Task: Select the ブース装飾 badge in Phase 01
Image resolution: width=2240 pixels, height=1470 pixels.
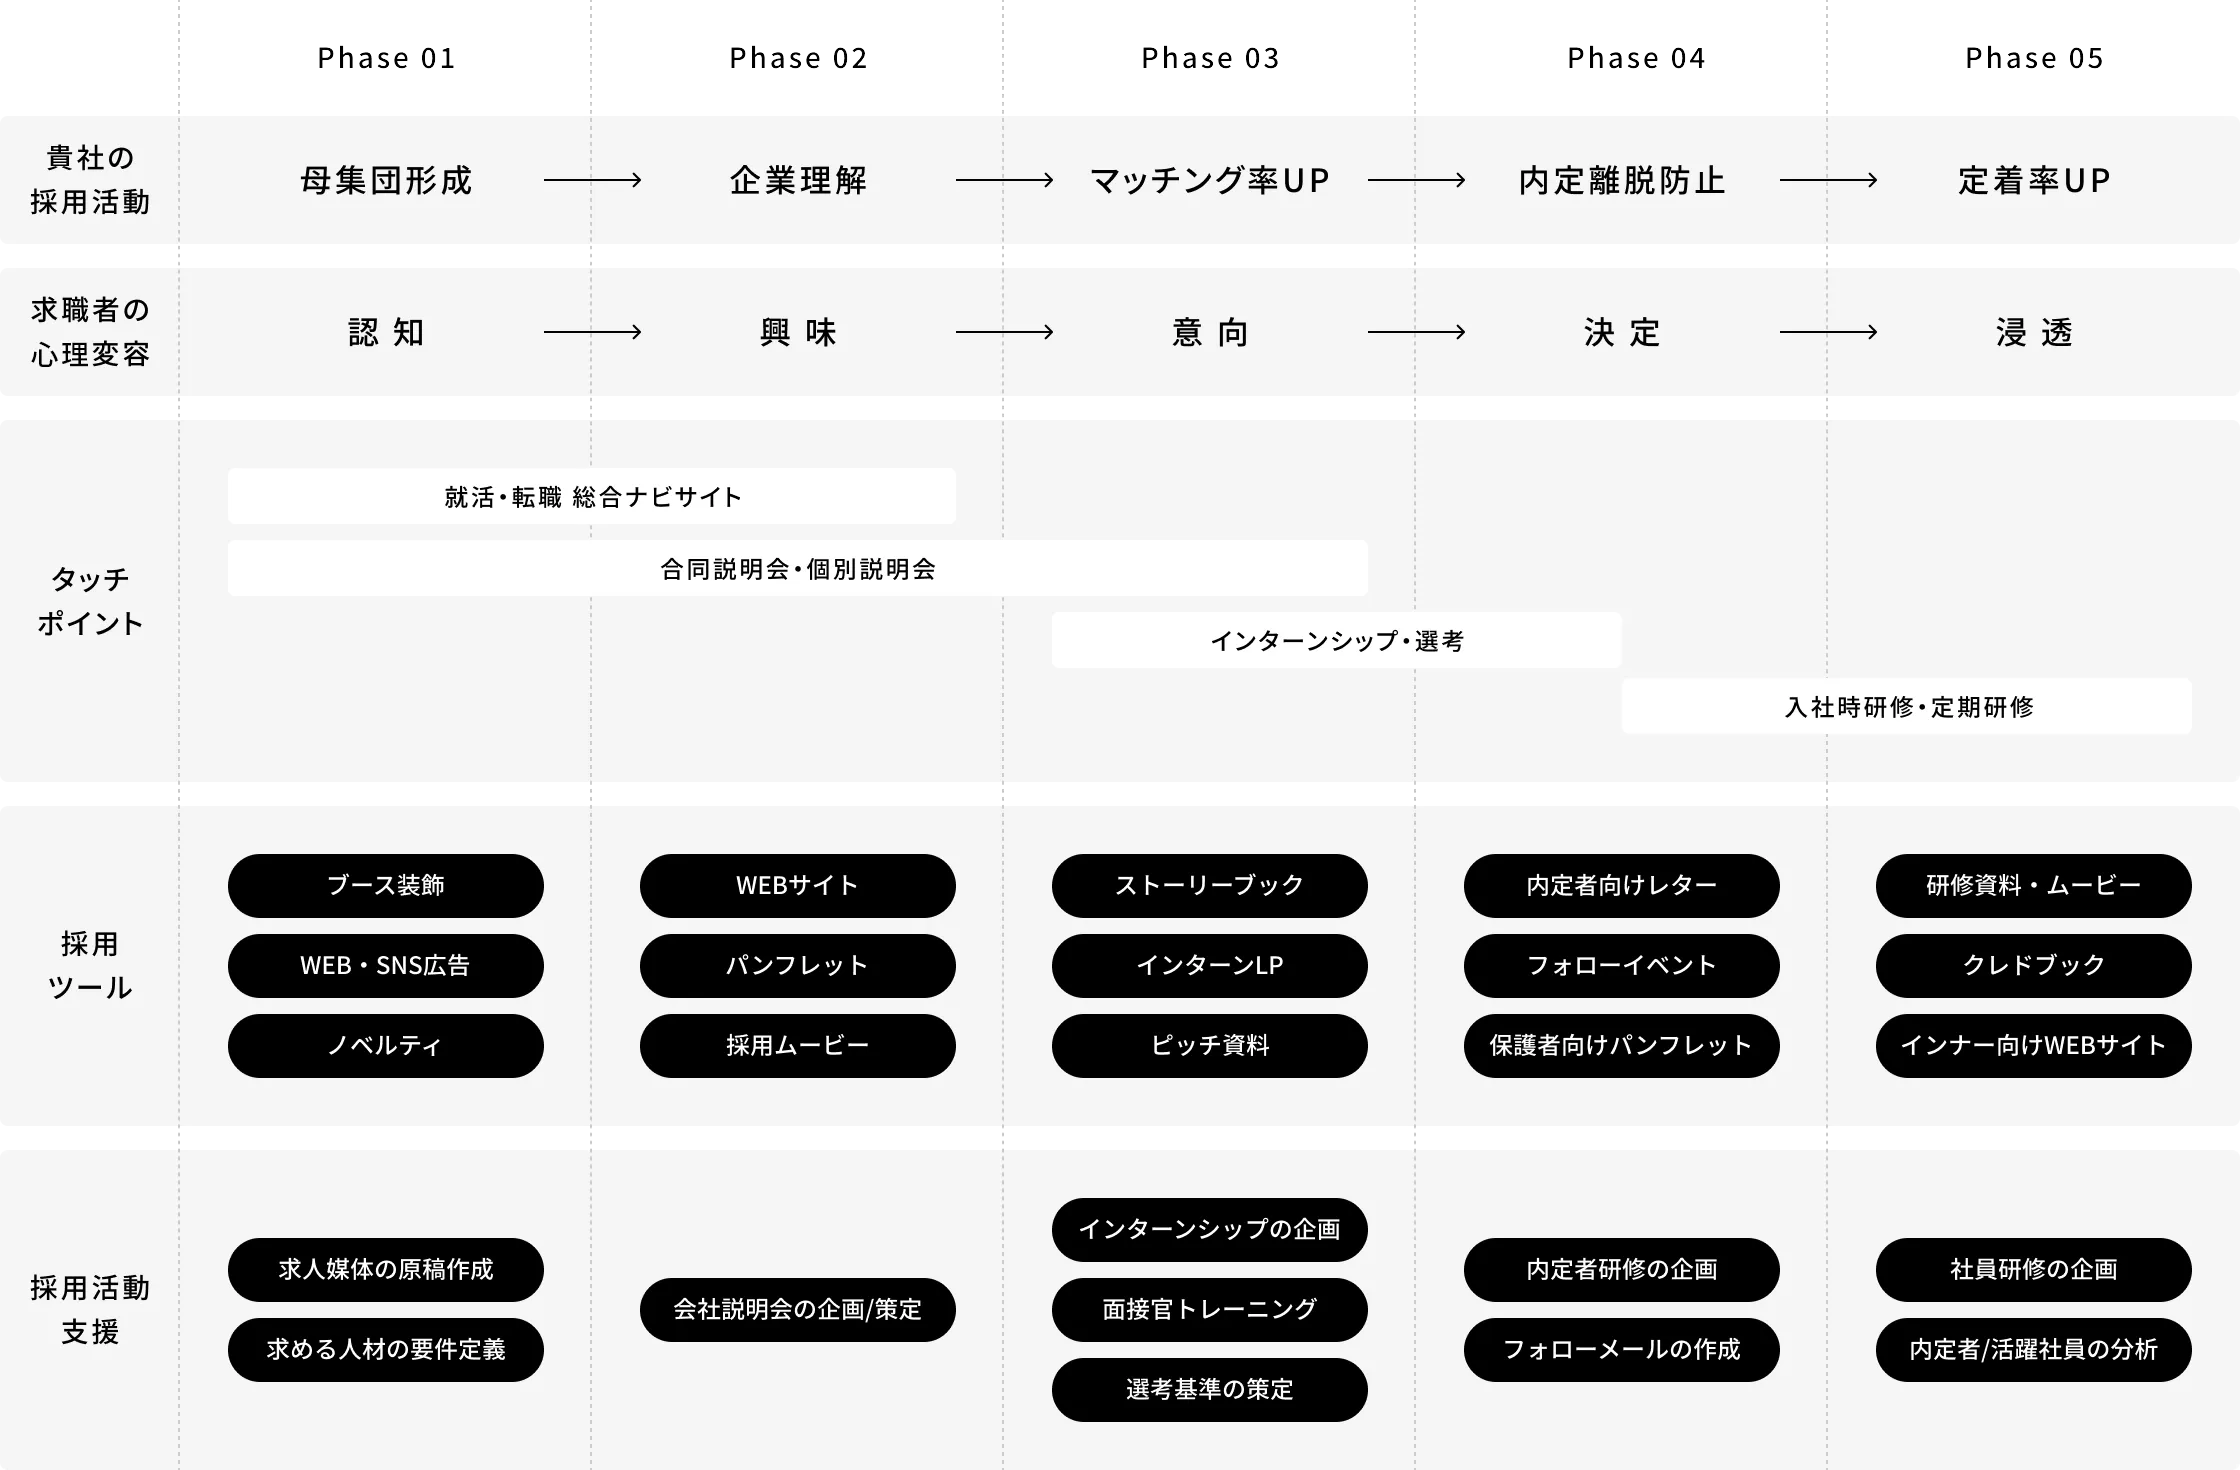Action: (x=385, y=886)
